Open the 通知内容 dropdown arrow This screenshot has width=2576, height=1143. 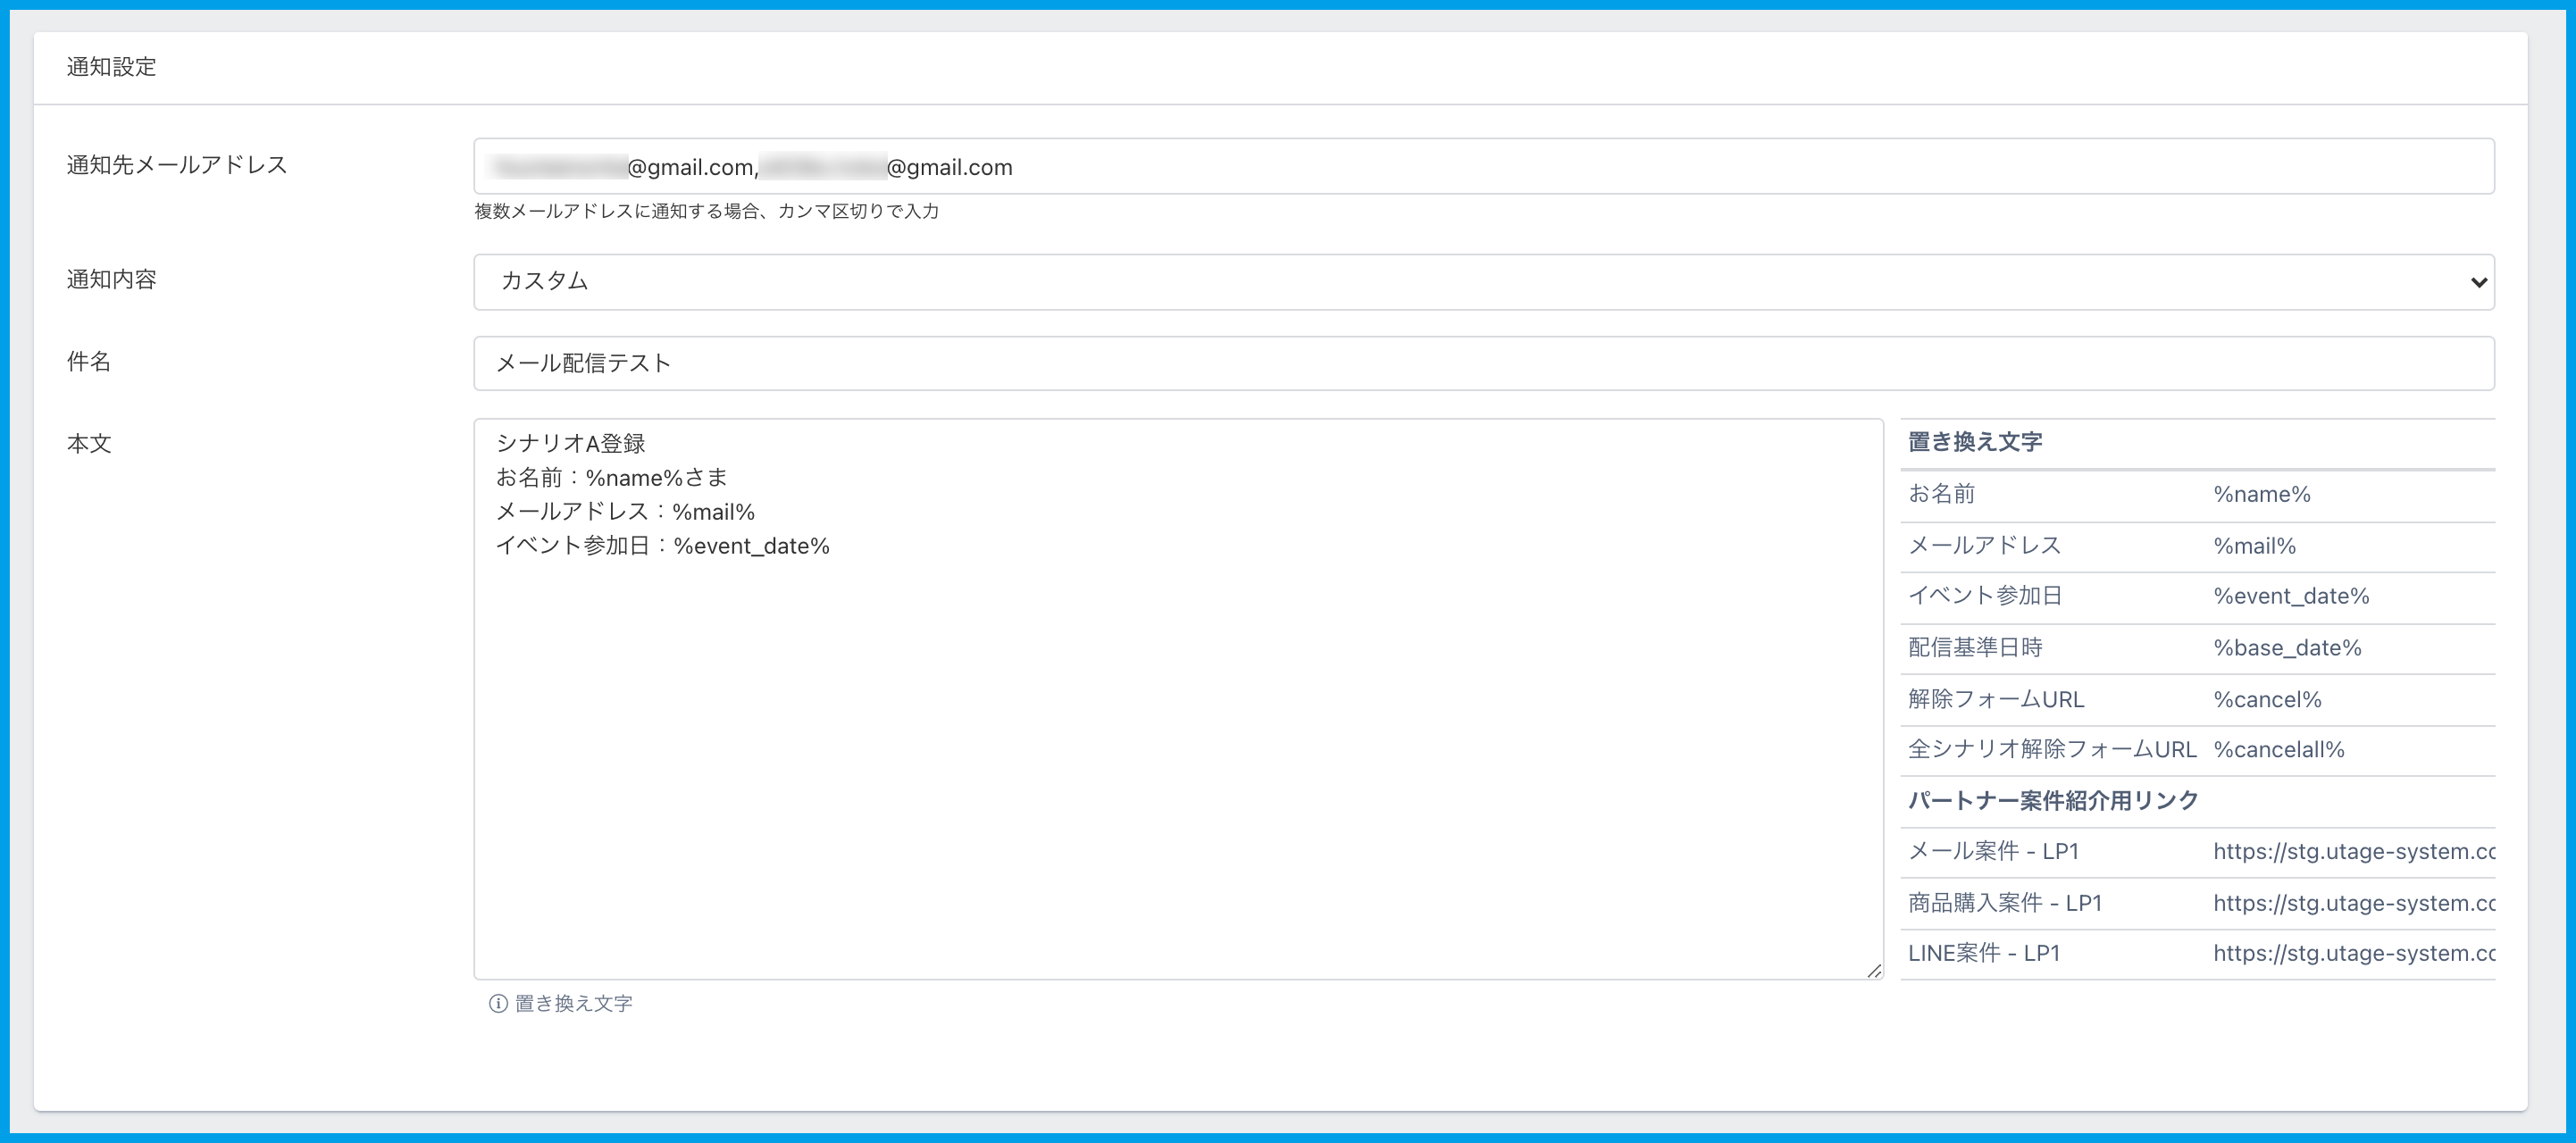tap(2478, 282)
